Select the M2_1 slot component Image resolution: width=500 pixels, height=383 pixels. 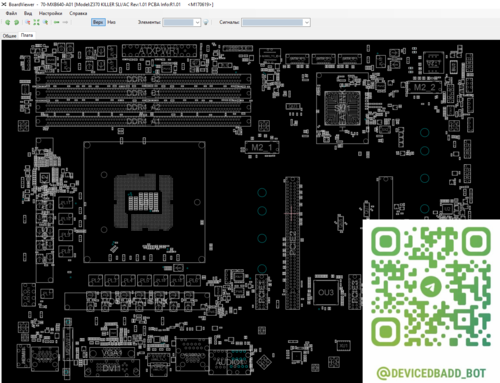[262, 147]
